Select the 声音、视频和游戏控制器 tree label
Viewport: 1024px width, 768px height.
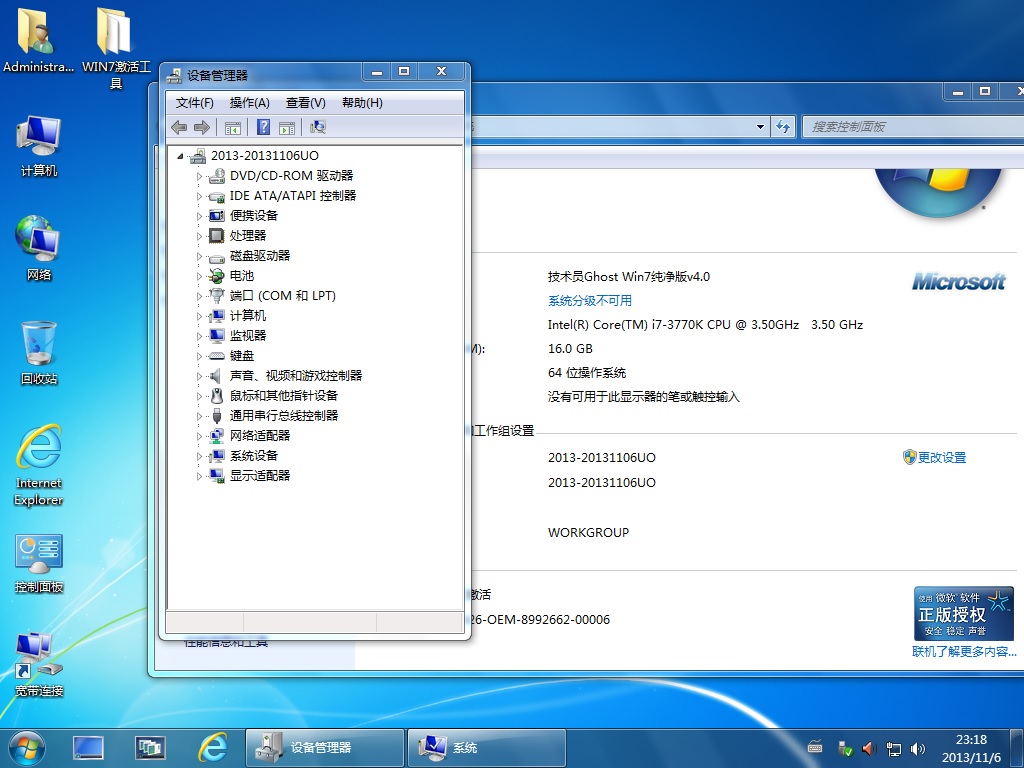(x=296, y=376)
